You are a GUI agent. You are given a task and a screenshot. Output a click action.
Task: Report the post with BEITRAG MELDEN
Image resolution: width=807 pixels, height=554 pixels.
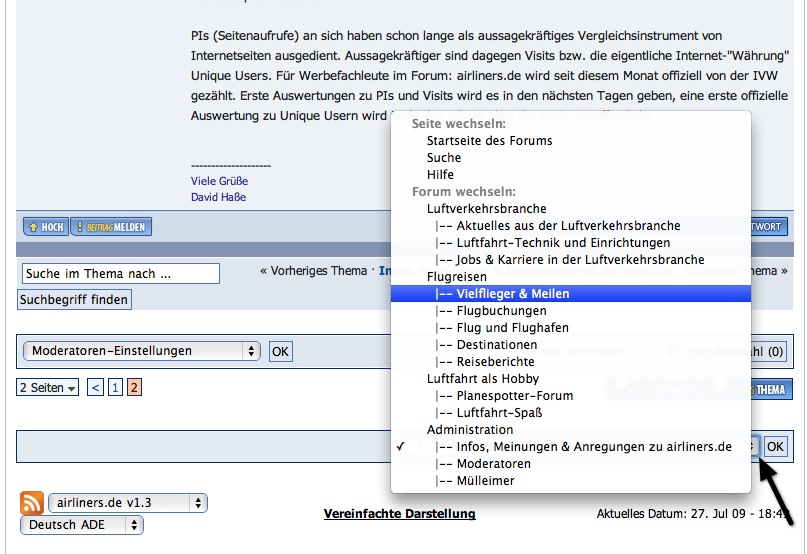(111, 227)
